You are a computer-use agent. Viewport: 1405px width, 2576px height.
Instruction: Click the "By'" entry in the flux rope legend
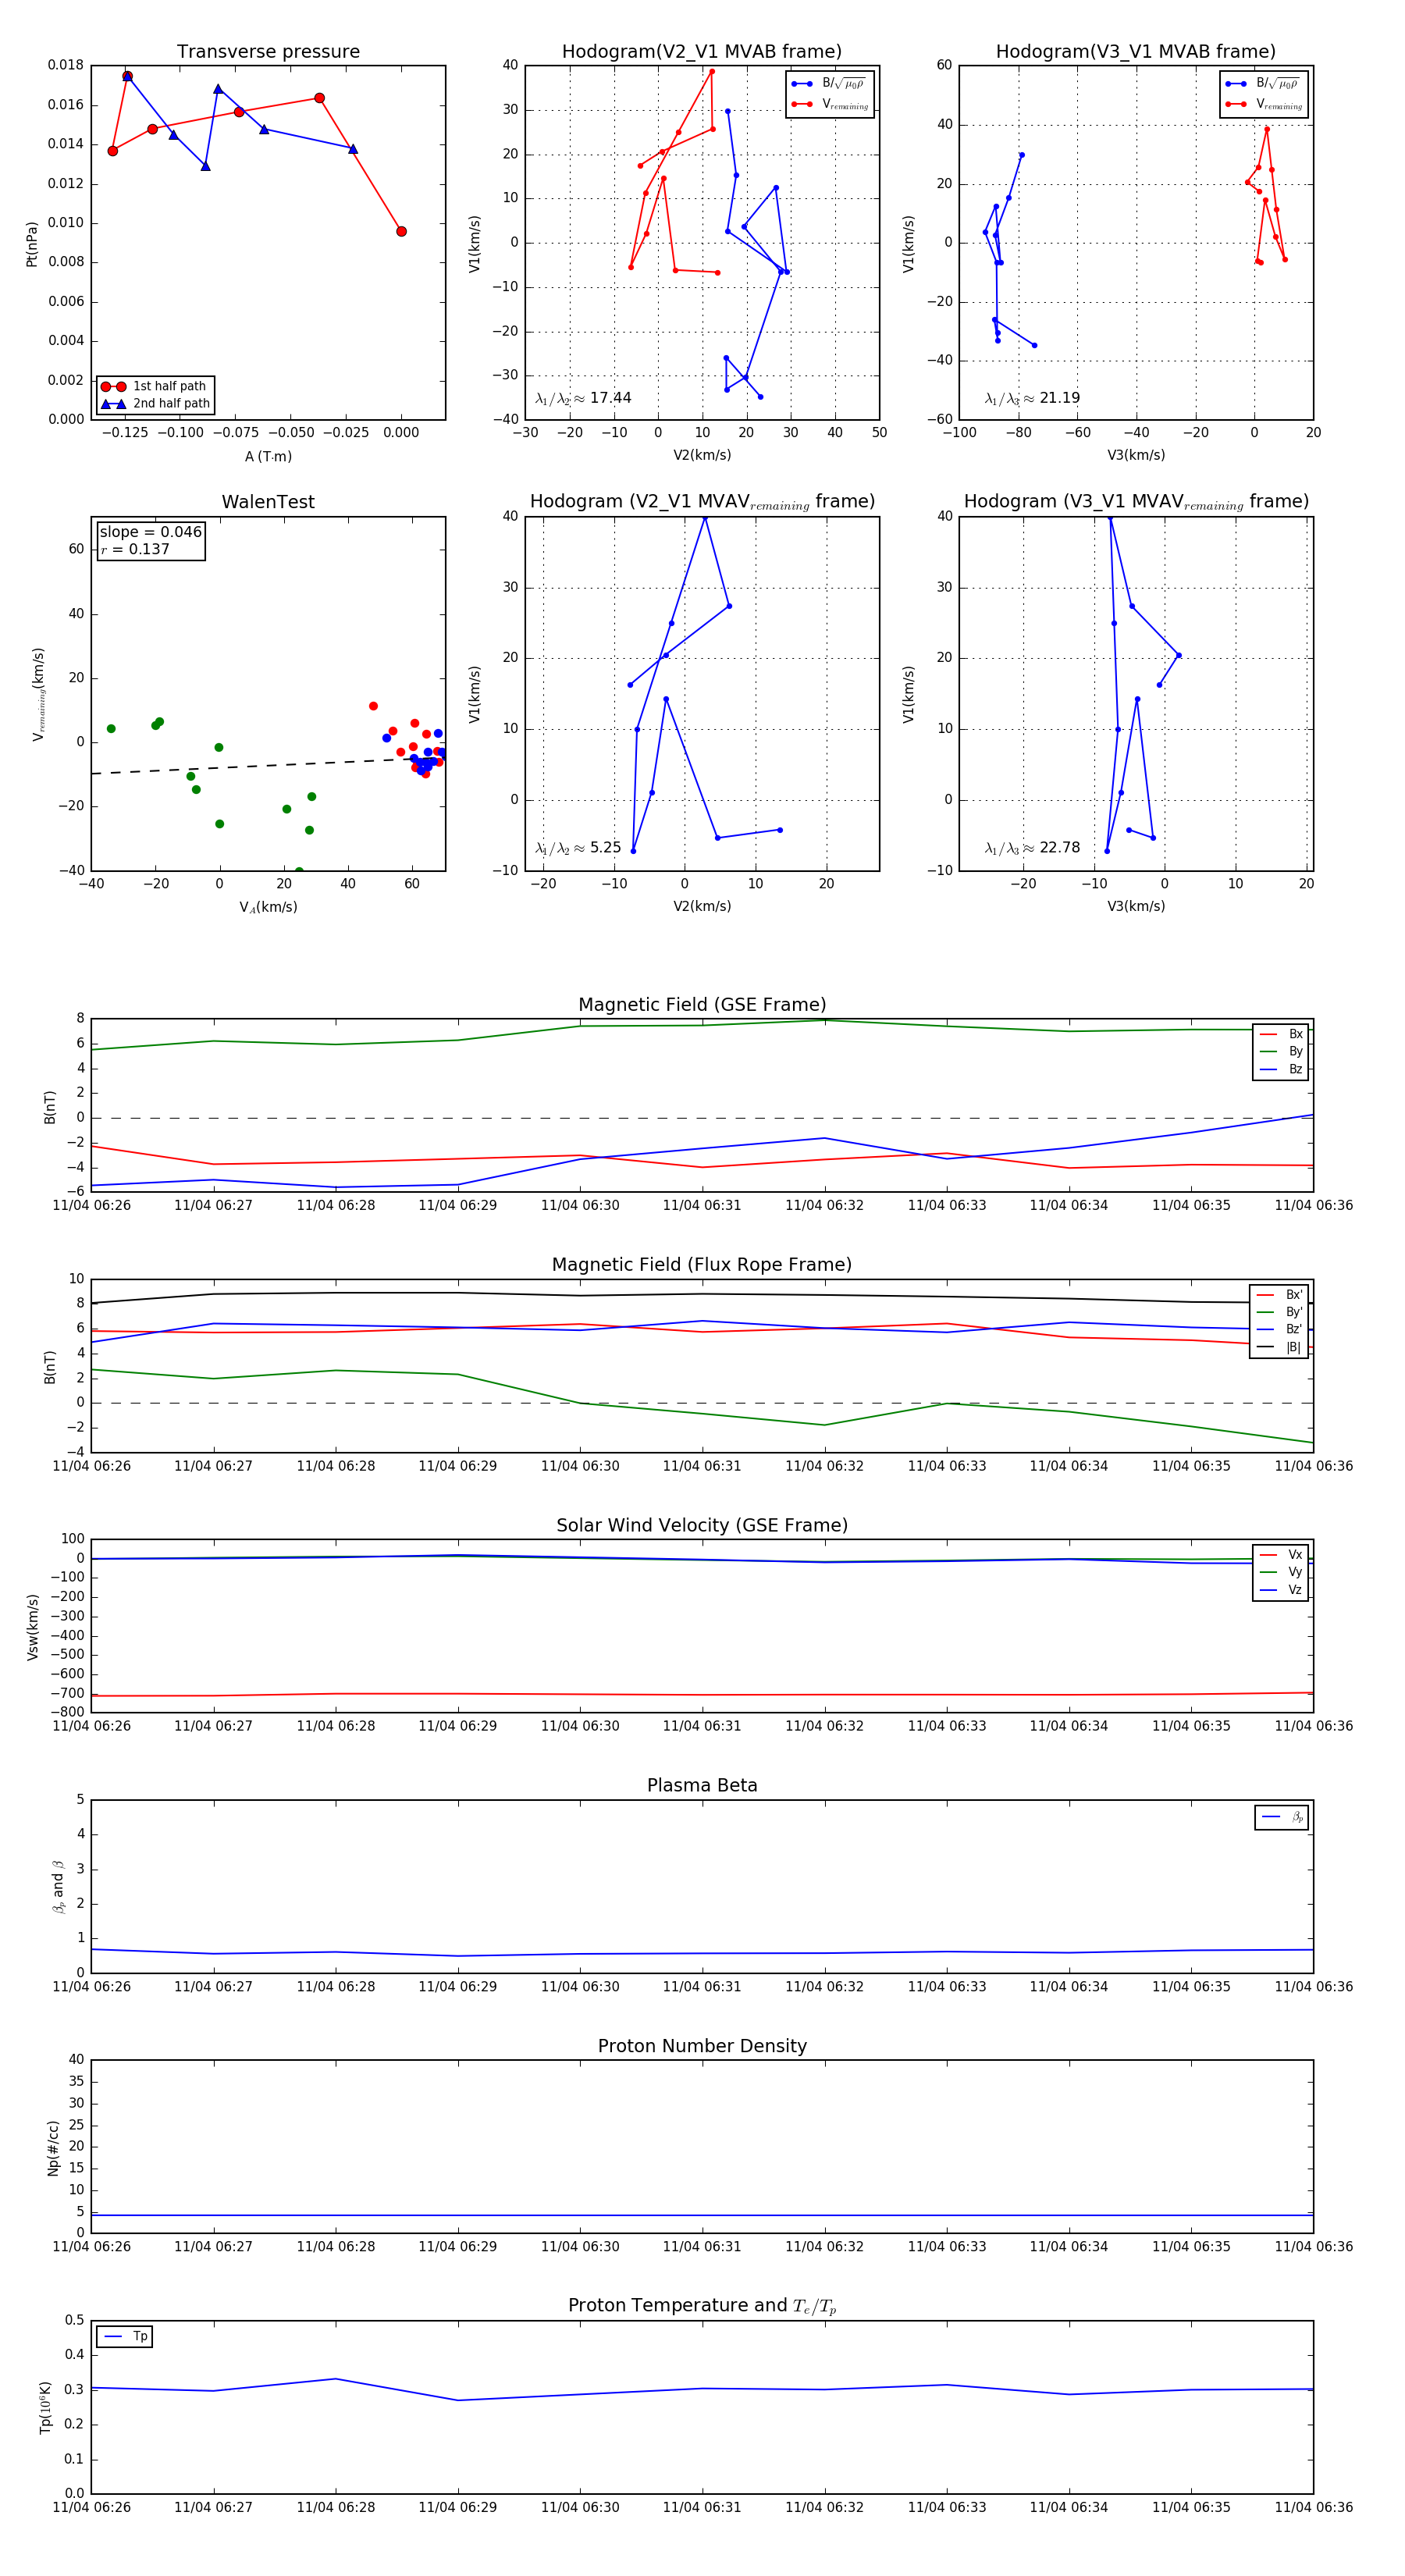coord(1280,1312)
